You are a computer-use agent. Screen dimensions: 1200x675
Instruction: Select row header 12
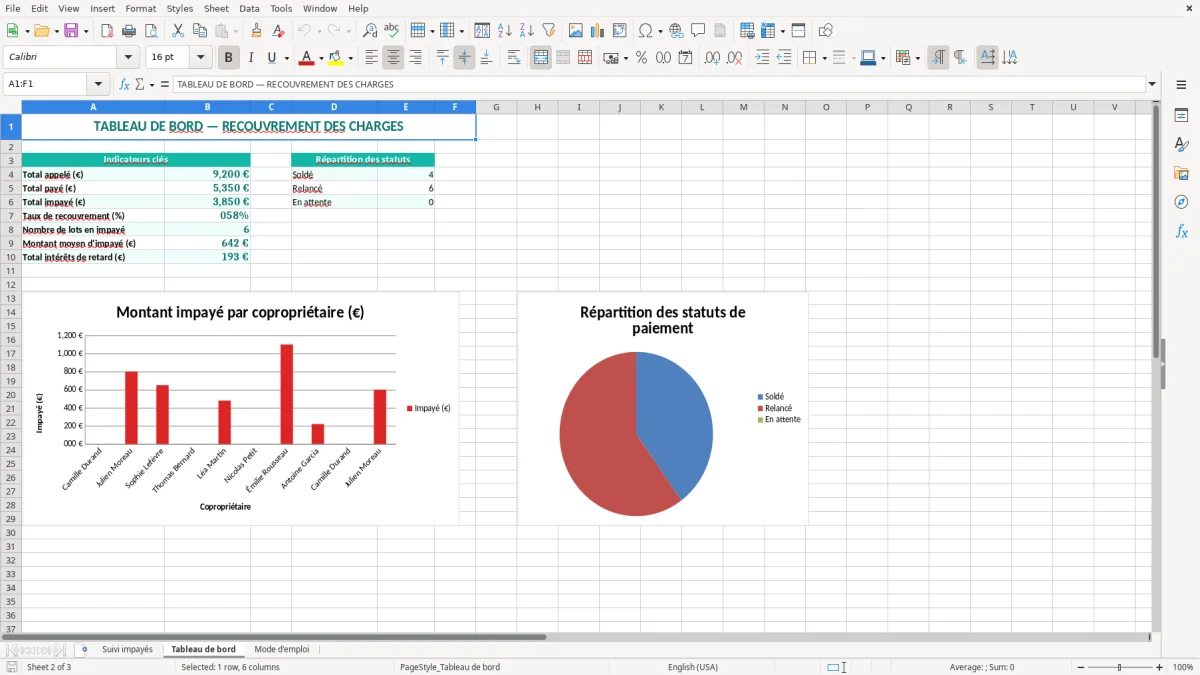pyautogui.click(x=10, y=285)
